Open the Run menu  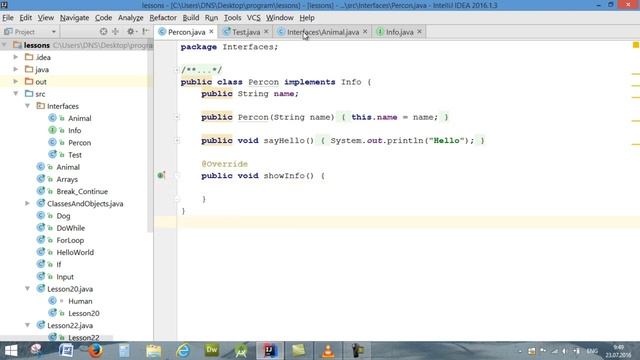[211, 18]
